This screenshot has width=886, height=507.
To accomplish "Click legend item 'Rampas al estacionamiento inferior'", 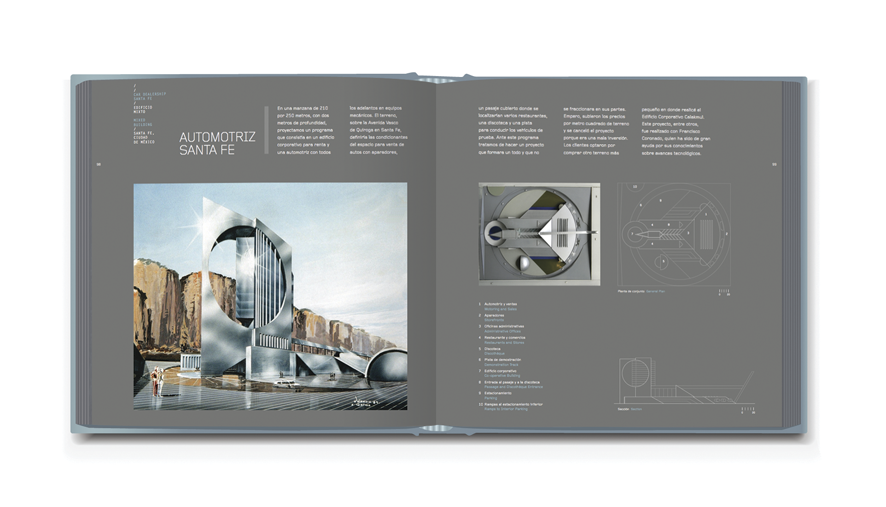I will [x=514, y=404].
